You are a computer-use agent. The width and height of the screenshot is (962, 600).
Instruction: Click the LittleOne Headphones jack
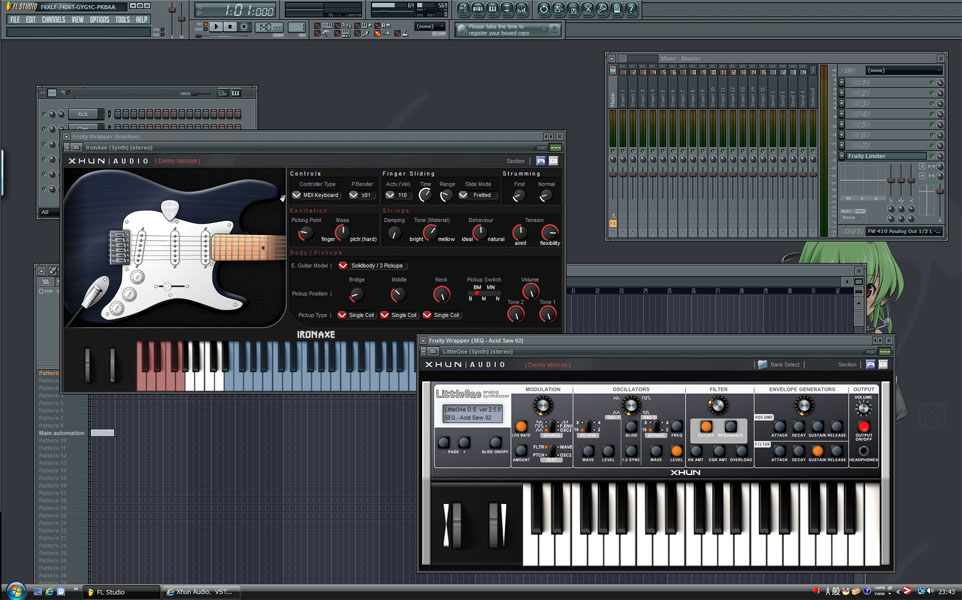point(864,451)
